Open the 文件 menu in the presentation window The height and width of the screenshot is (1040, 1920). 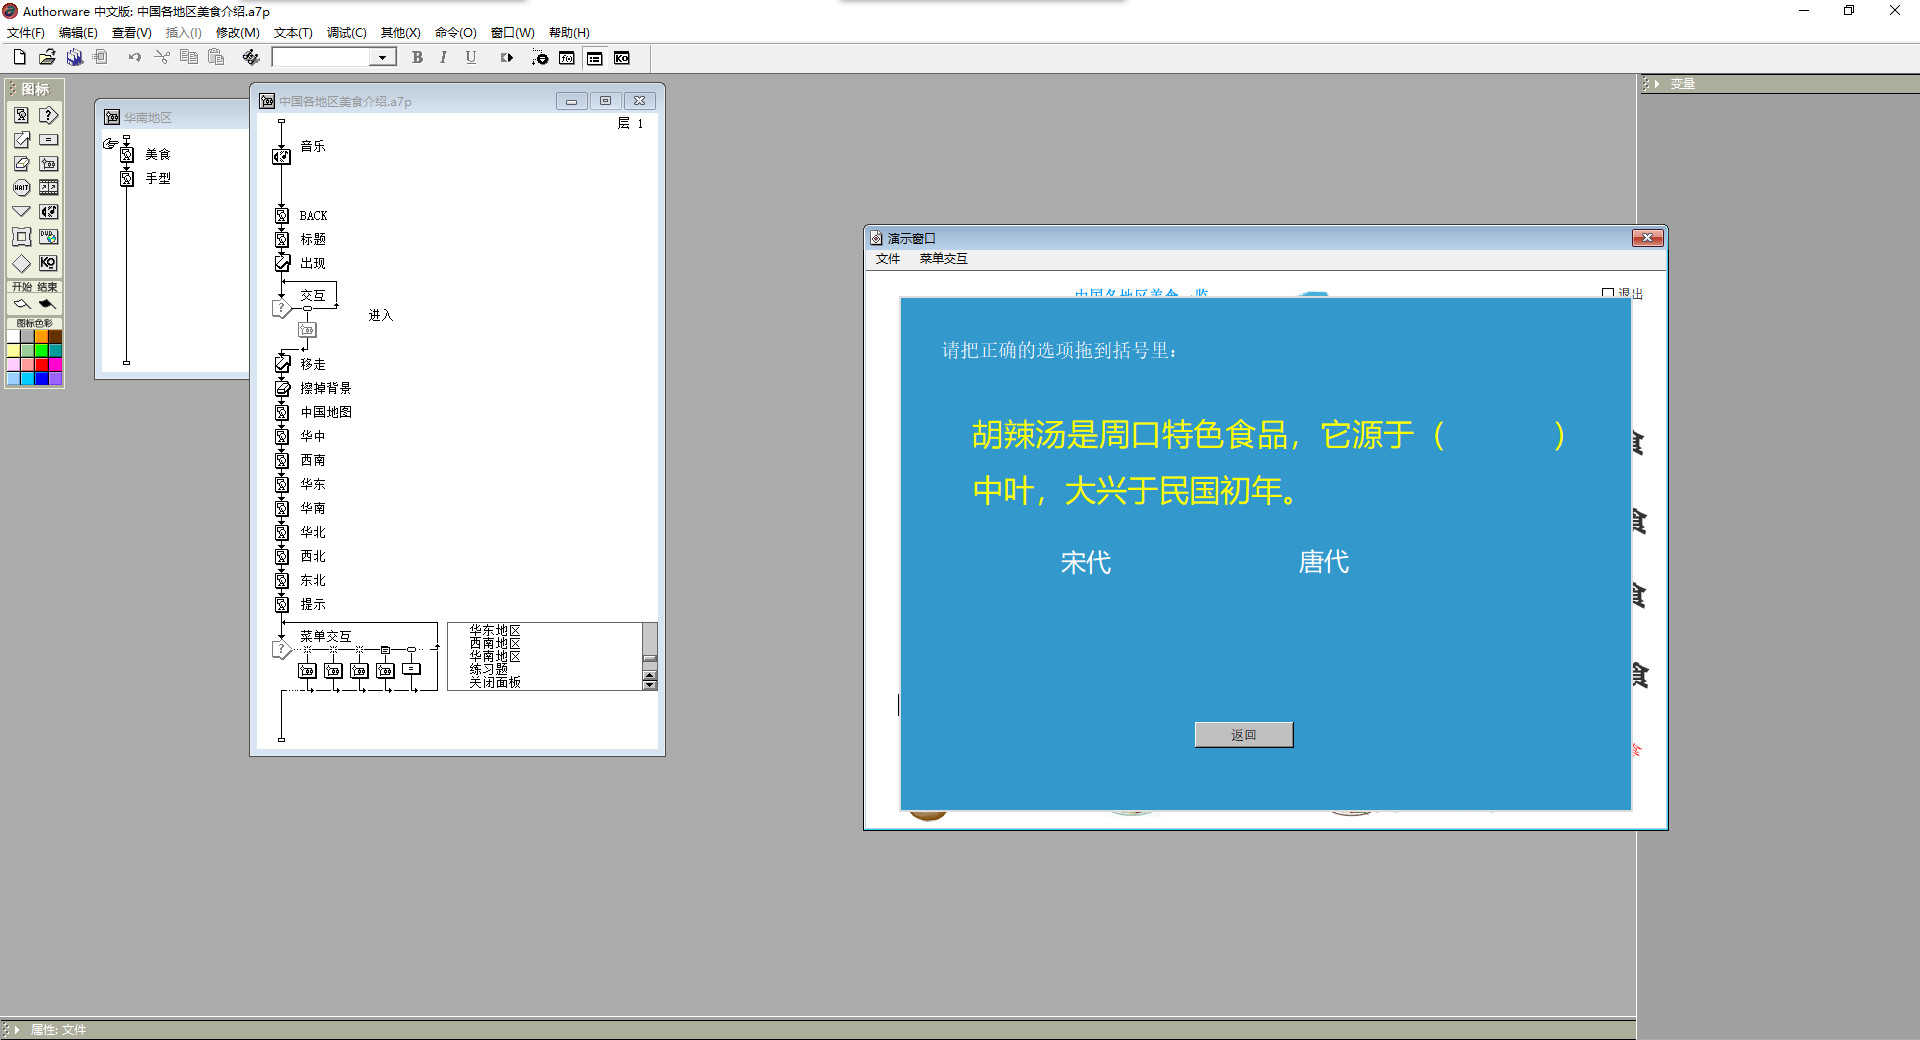(888, 259)
